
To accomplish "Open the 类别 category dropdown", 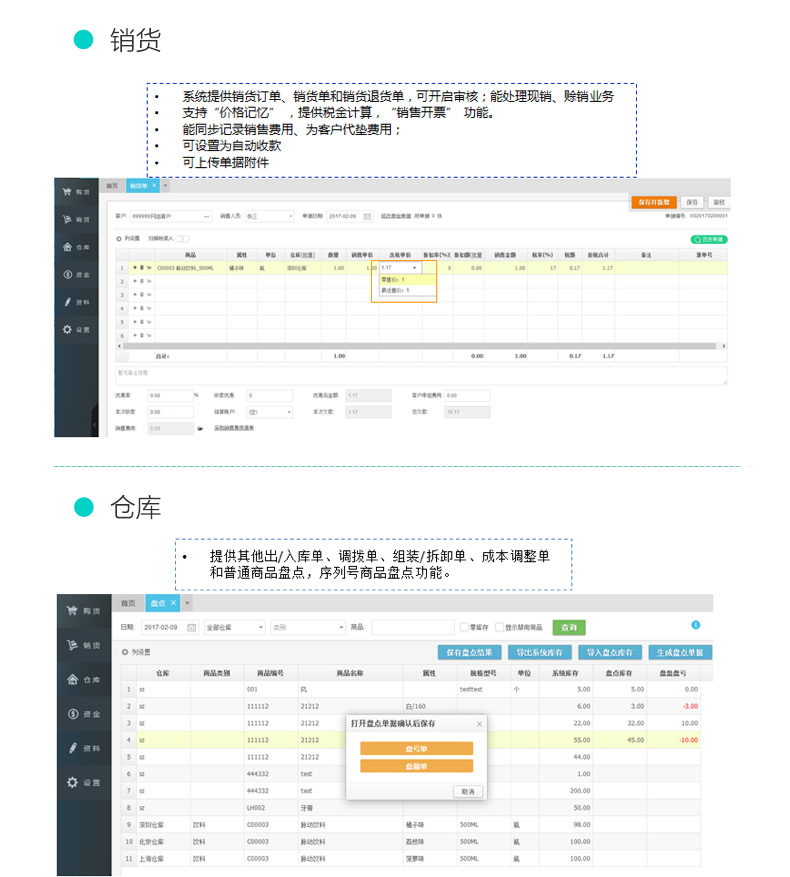I will tap(306, 628).
